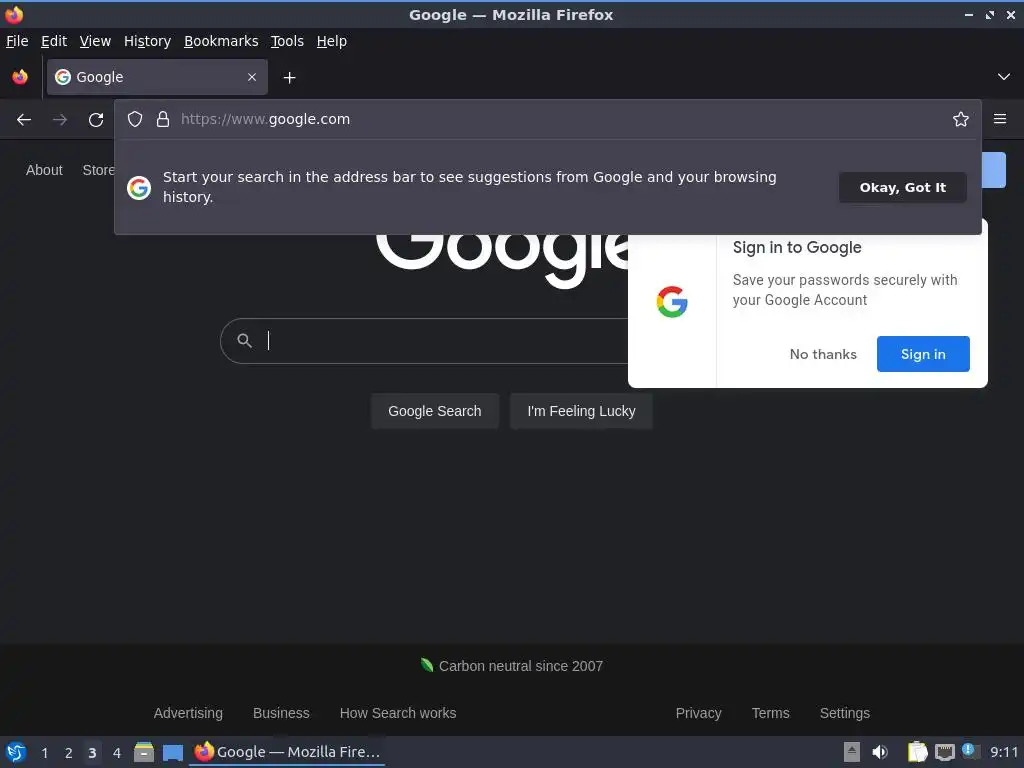Open the History menu
1024x768 pixels.
pyautogui.click(x=148, y=41)
